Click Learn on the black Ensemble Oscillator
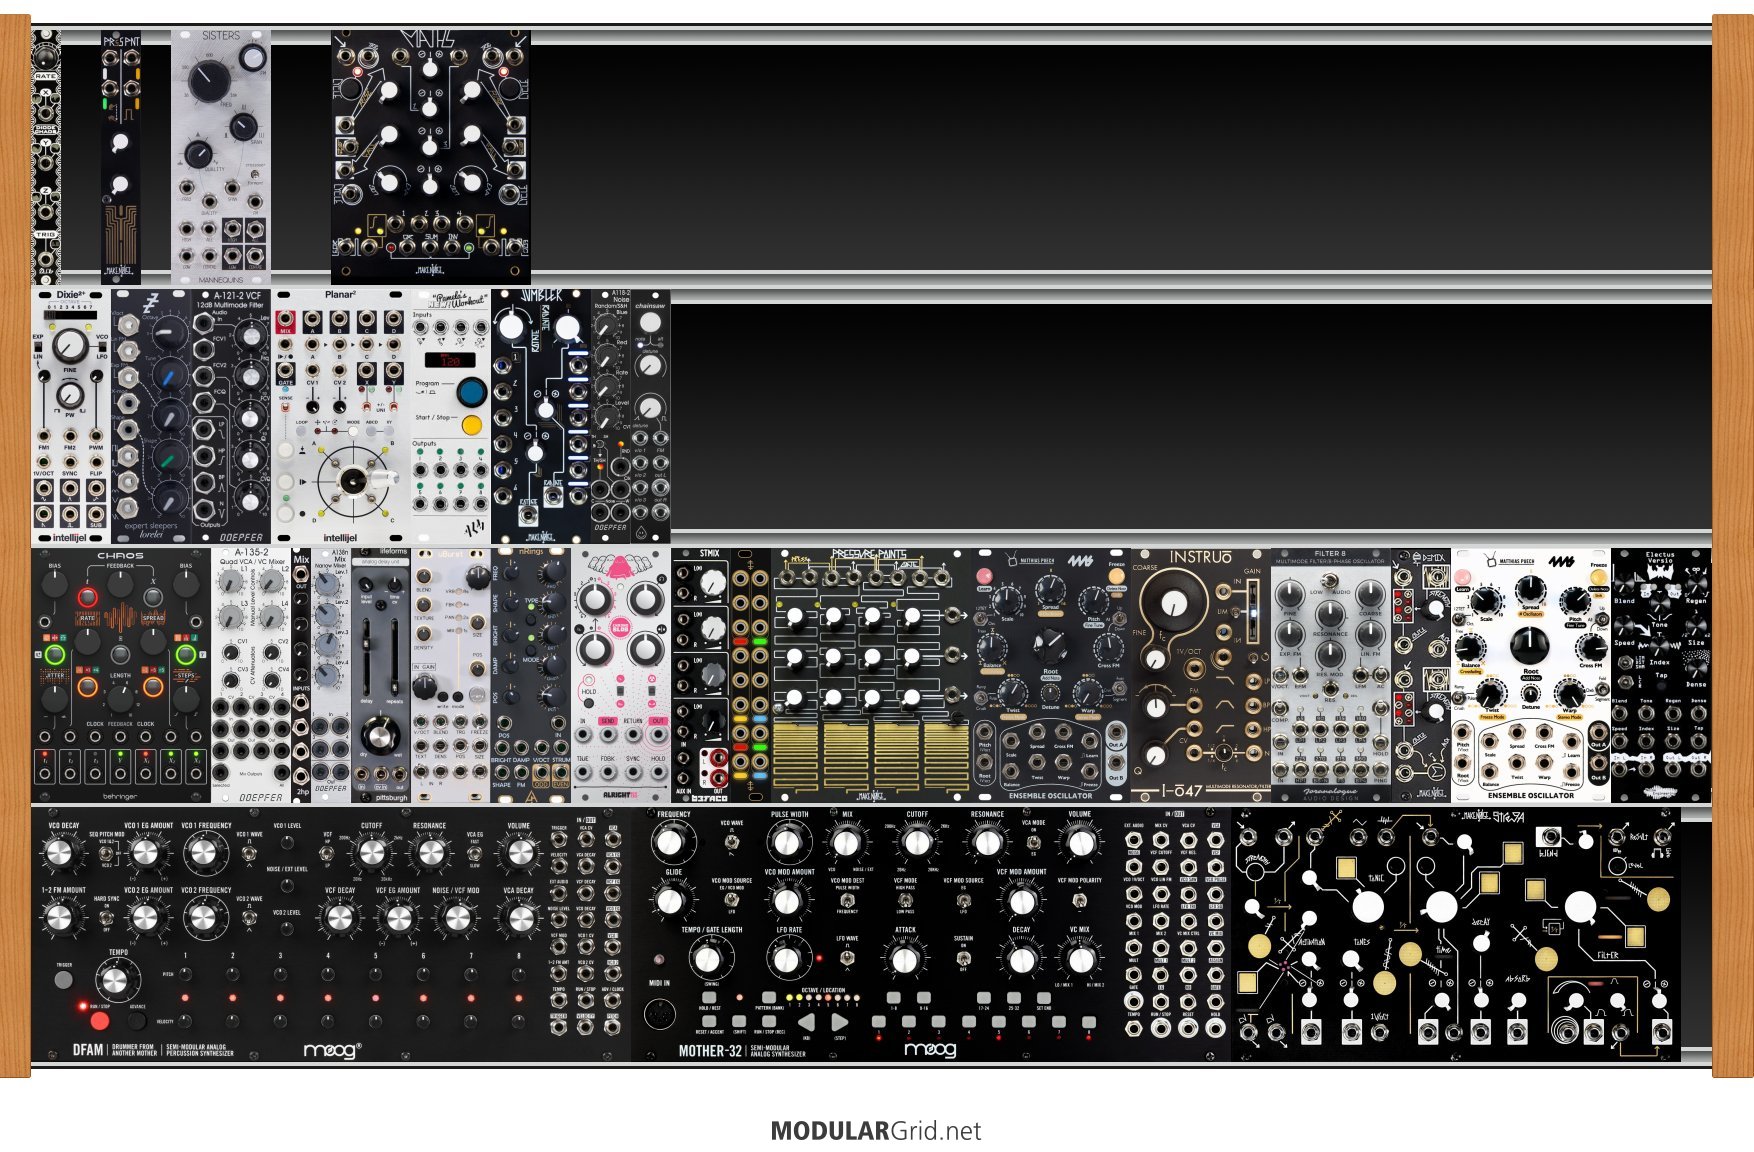The height and width of the screenshot is (1152, 1754). coord(985,576)
